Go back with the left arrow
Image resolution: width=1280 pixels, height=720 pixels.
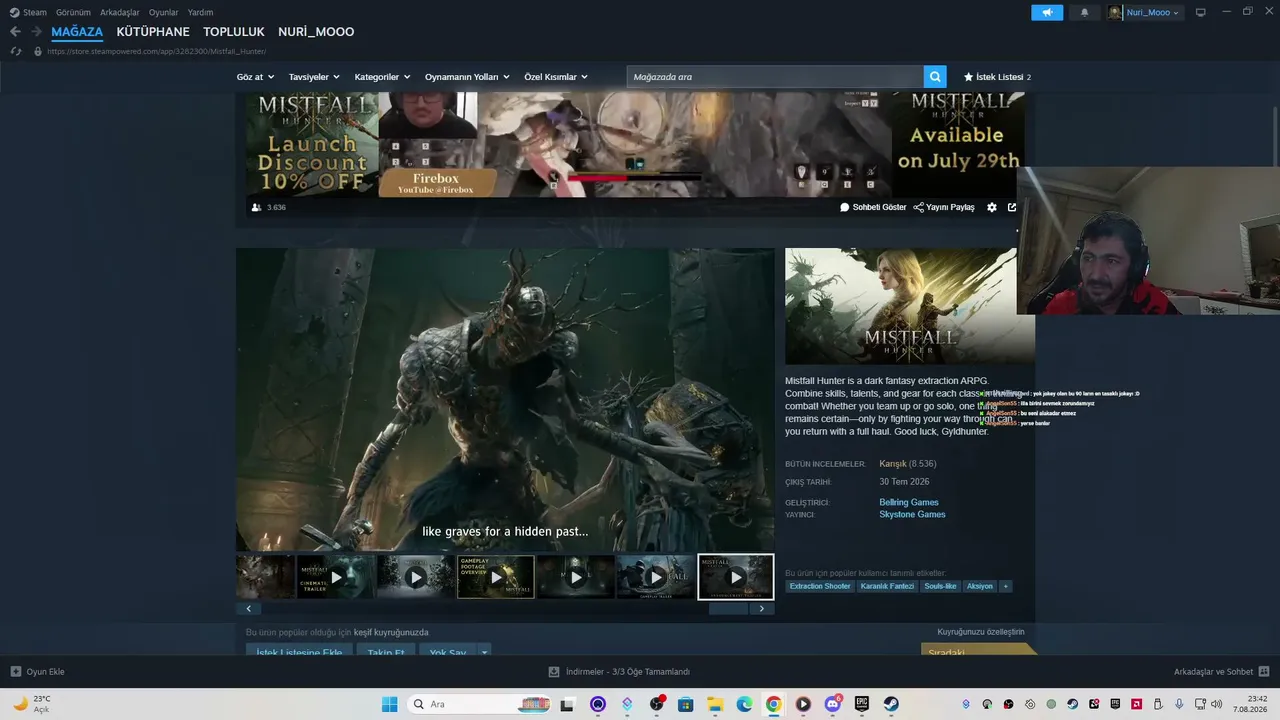point(15,32)
